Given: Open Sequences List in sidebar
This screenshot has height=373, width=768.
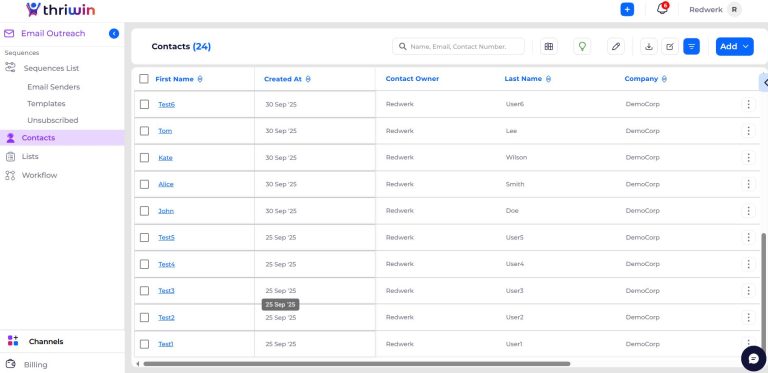Looking at the screenshot, I should (x=51, y=68).
